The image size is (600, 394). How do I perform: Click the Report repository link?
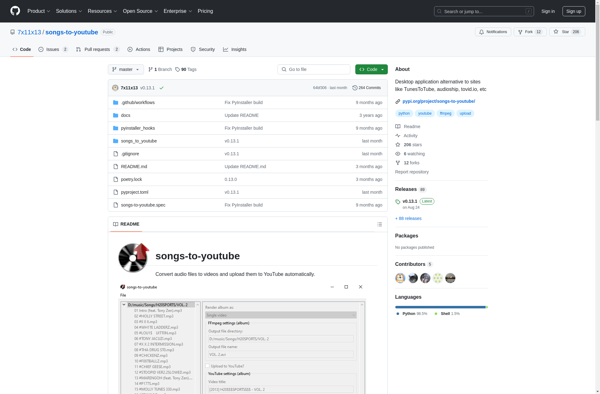point(412,172)
